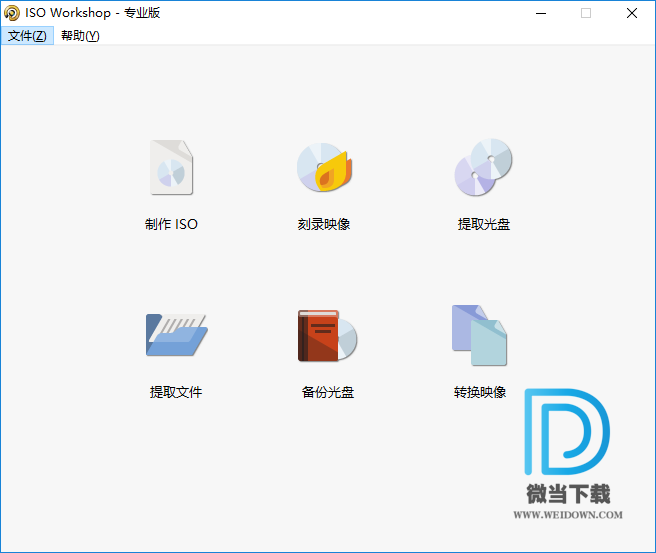Click the 备份光盘 label

tap(328, 392)
